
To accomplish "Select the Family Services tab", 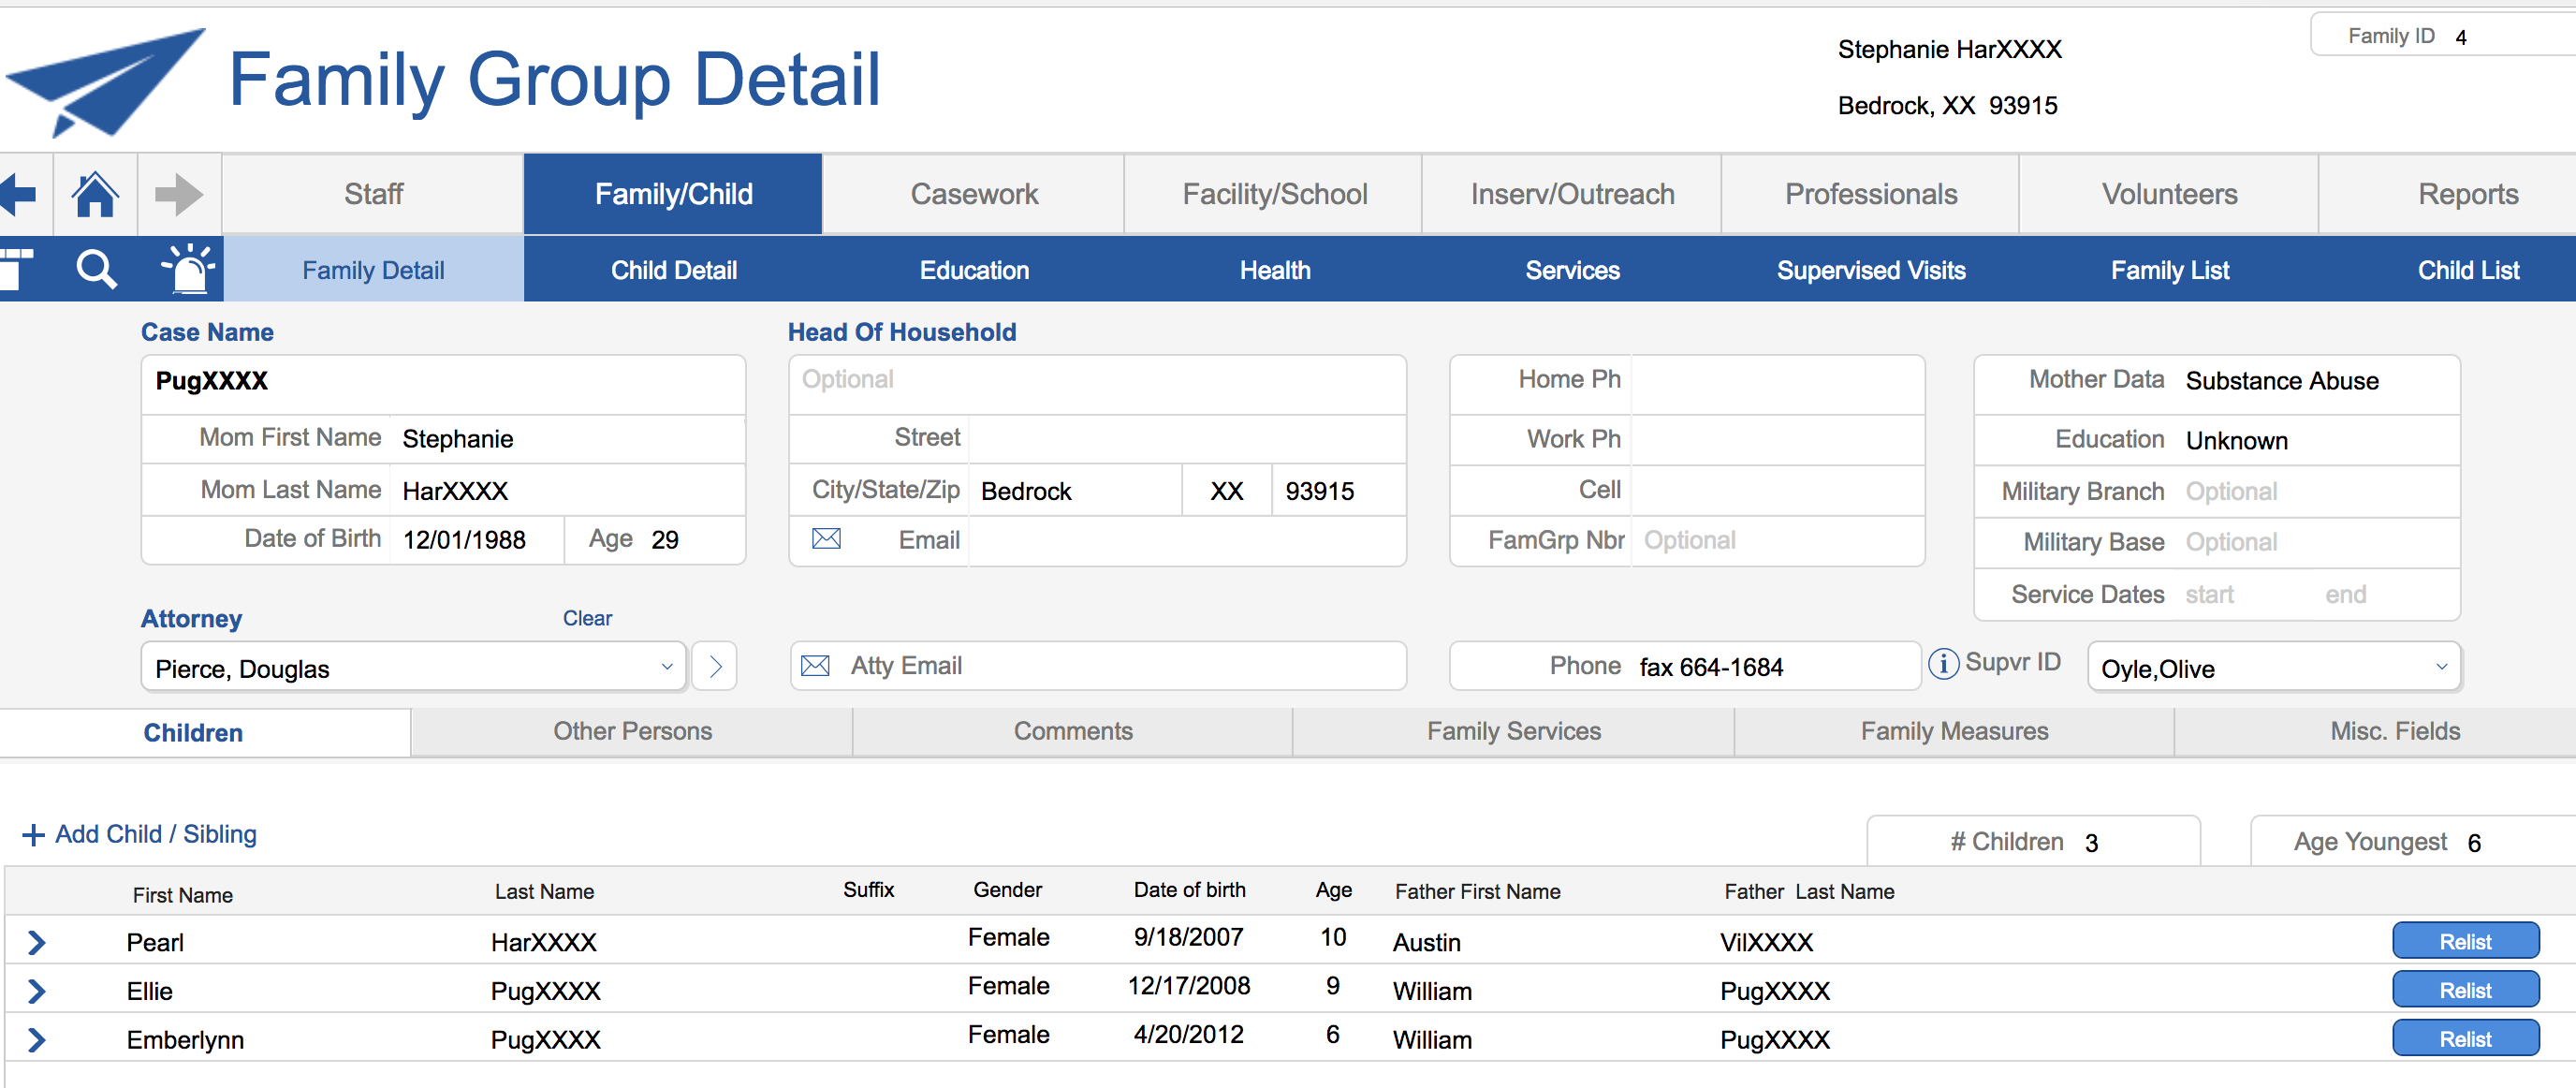I will 1513,731.
